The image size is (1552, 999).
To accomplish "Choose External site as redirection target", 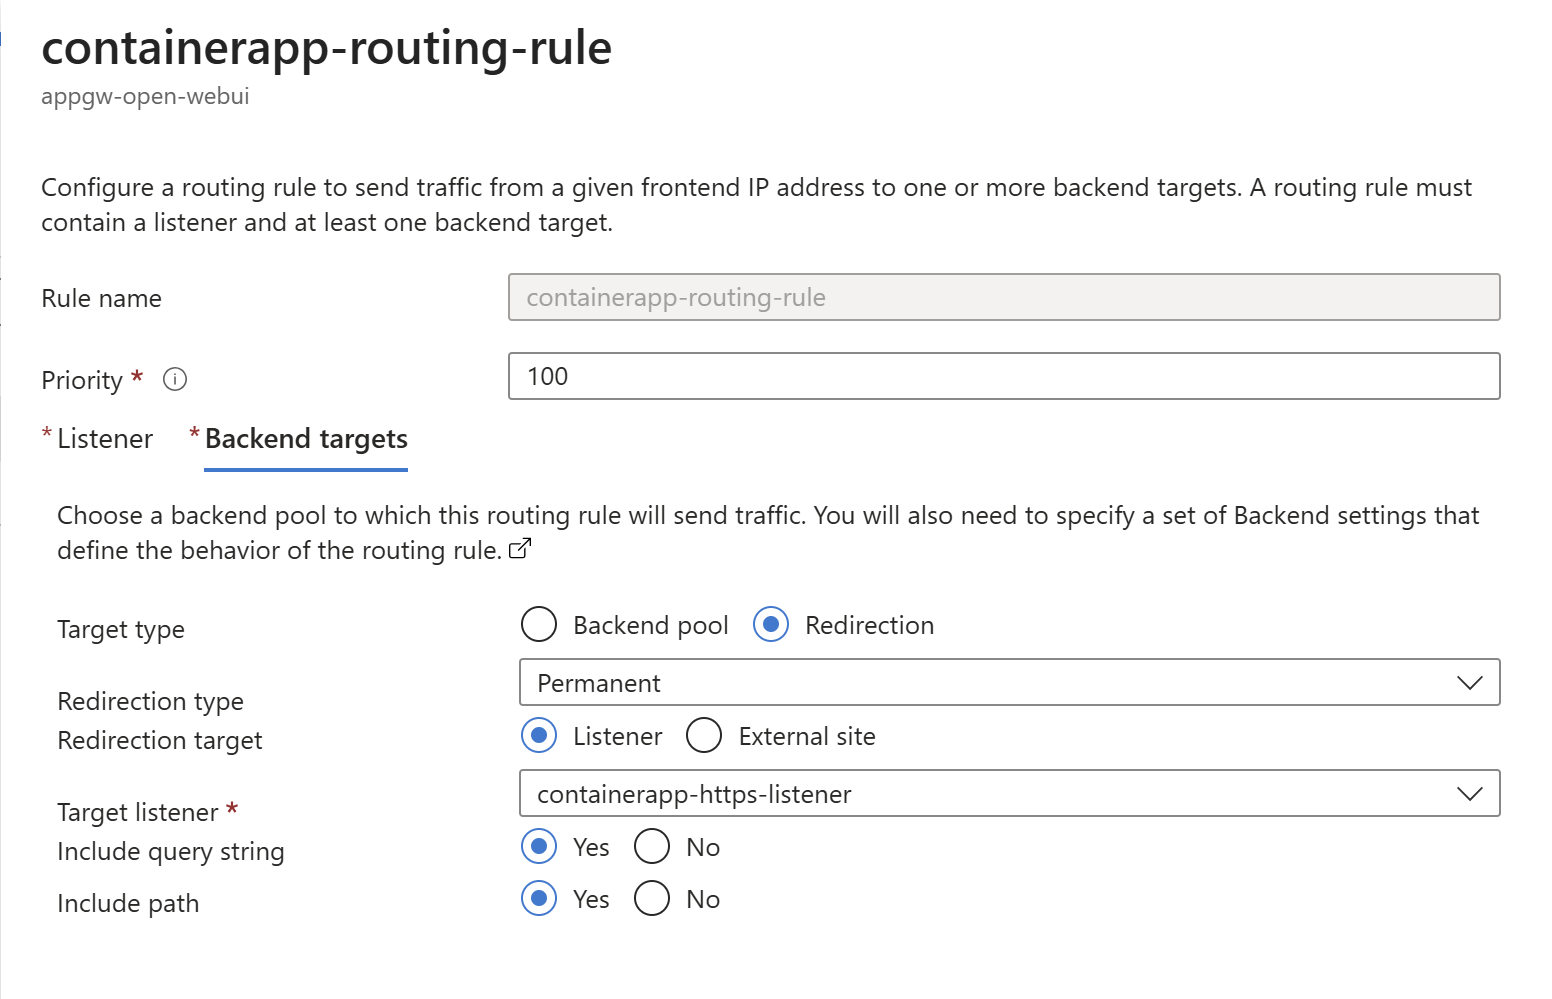I will point(704,736).
